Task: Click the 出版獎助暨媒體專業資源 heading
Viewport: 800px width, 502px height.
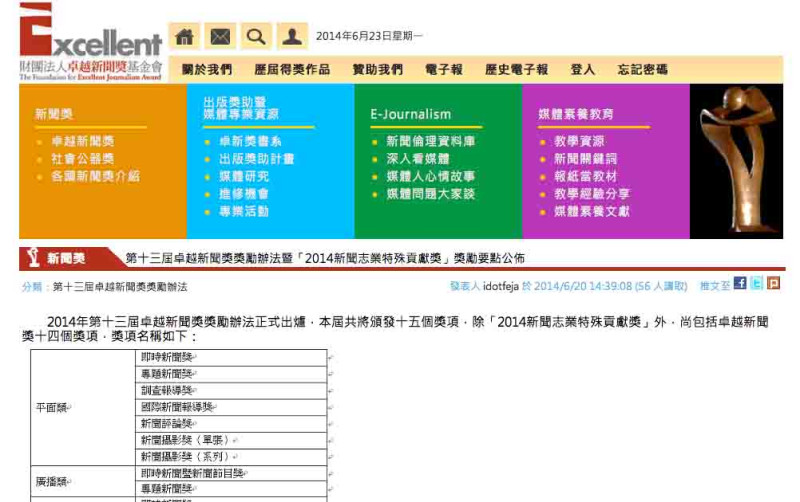Action: point(241,108)
